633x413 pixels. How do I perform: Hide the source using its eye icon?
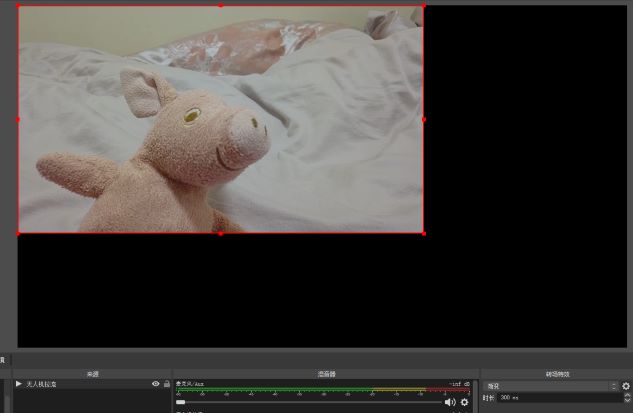(x=155, y=384)
